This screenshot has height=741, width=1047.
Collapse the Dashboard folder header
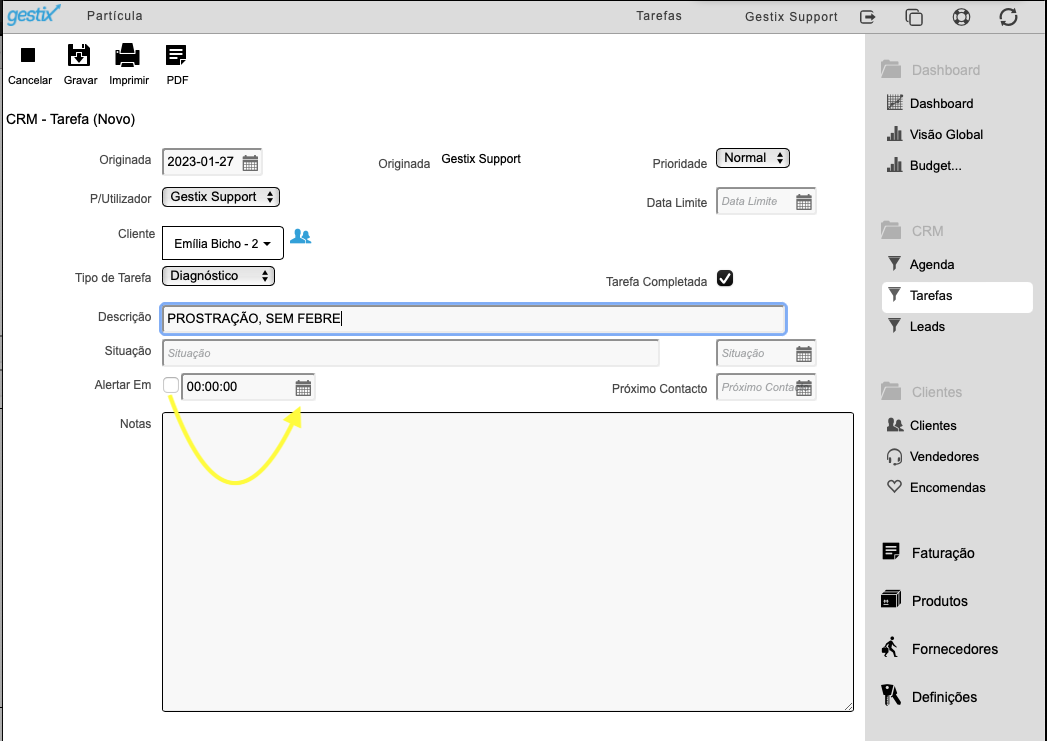point(930,69)
